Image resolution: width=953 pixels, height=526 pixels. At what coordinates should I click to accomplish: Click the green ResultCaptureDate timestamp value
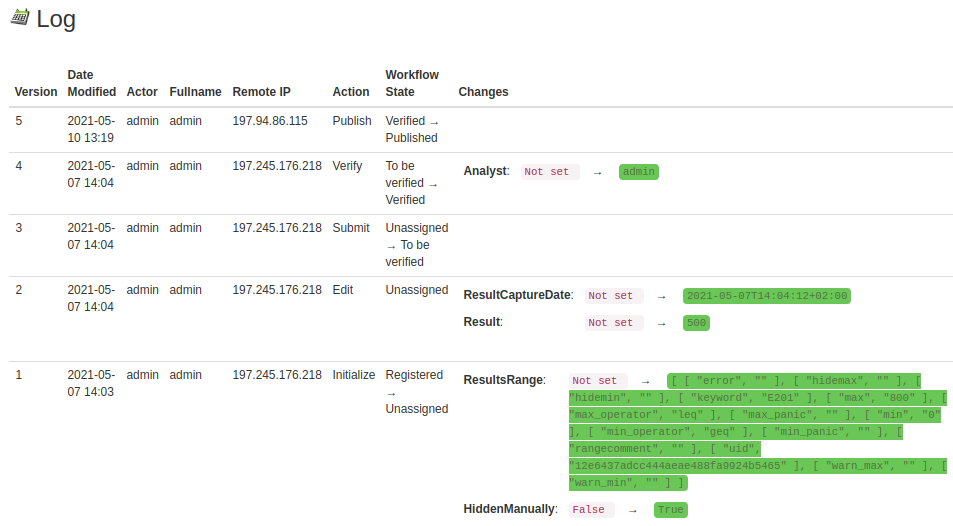click(x=766, y=296)
